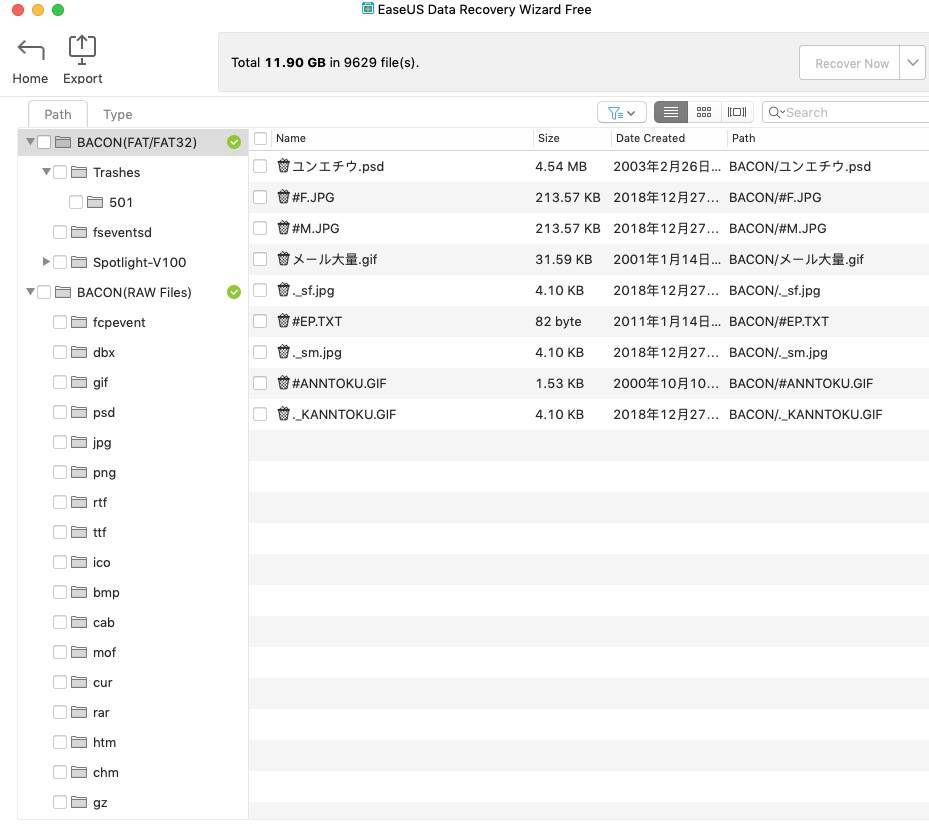Viewport: 929px width, 831px height.
Task: Check the box for ._KANNTOKU.GIF
Action: (260, 413)
